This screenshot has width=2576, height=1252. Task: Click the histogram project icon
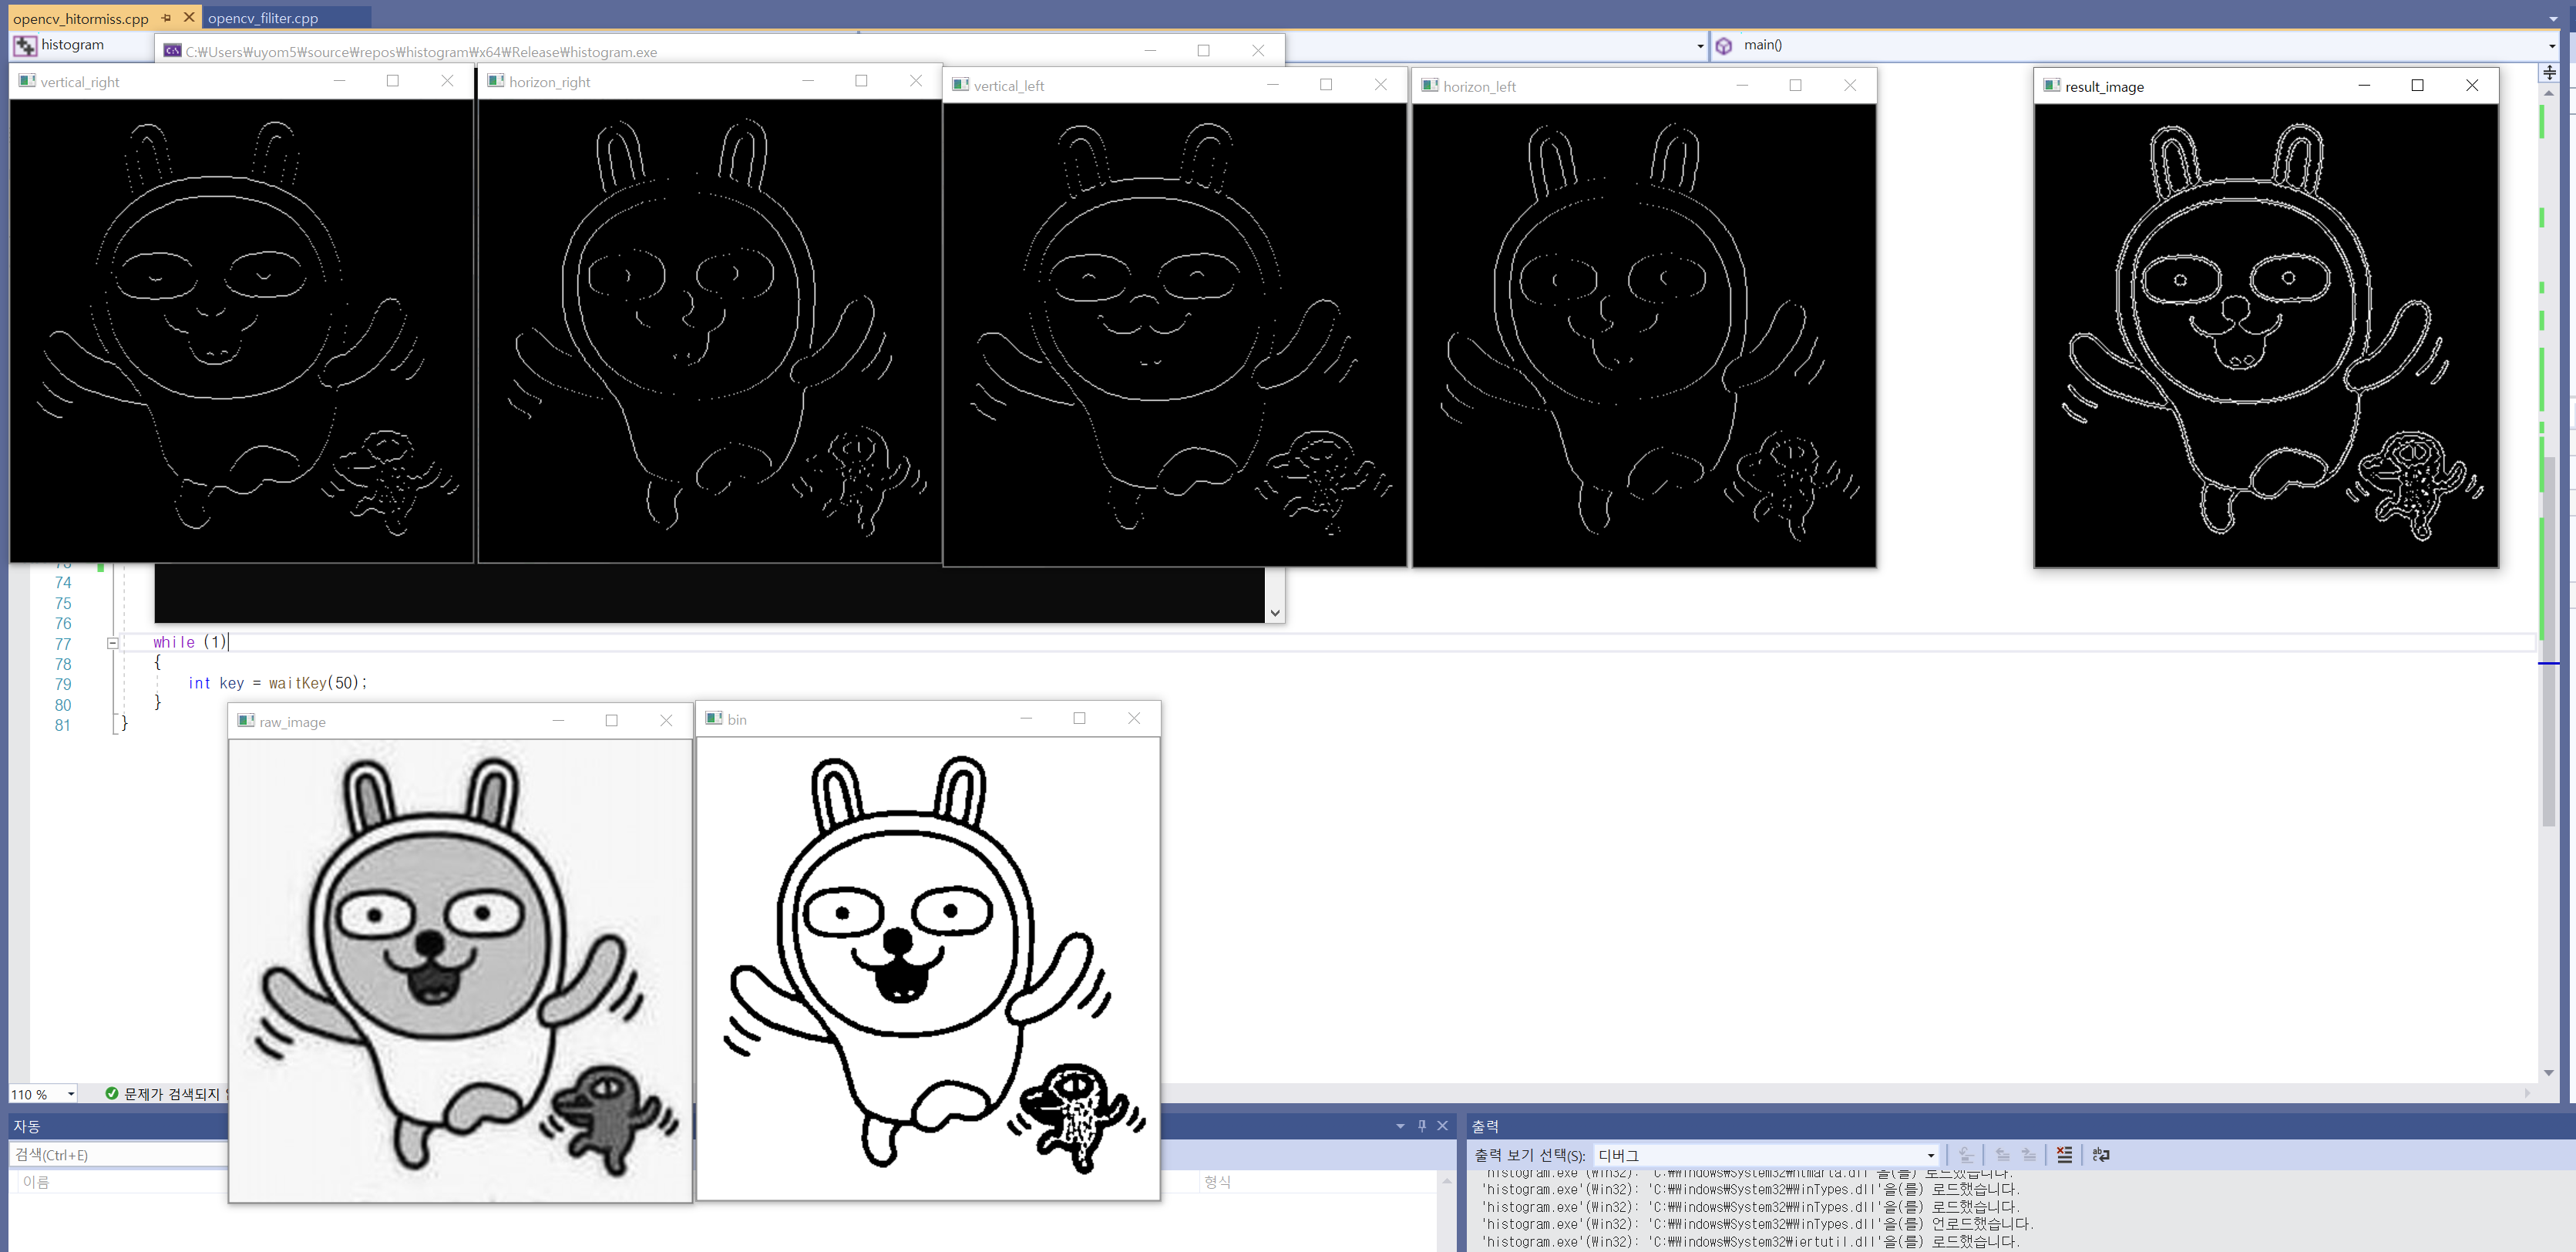[24, 45]
